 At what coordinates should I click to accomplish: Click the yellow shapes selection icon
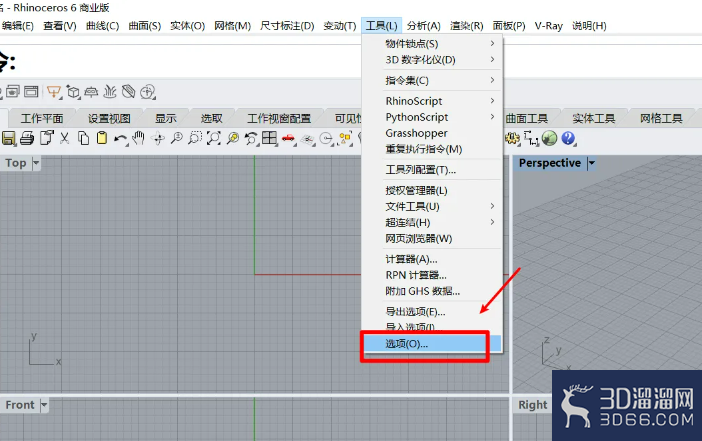click(345, 138)
